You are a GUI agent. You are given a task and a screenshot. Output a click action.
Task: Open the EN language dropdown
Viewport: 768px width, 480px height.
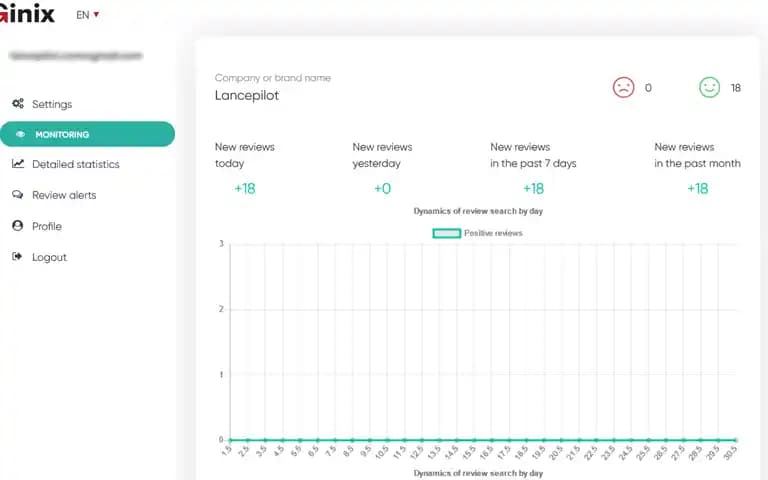[88, 15]
